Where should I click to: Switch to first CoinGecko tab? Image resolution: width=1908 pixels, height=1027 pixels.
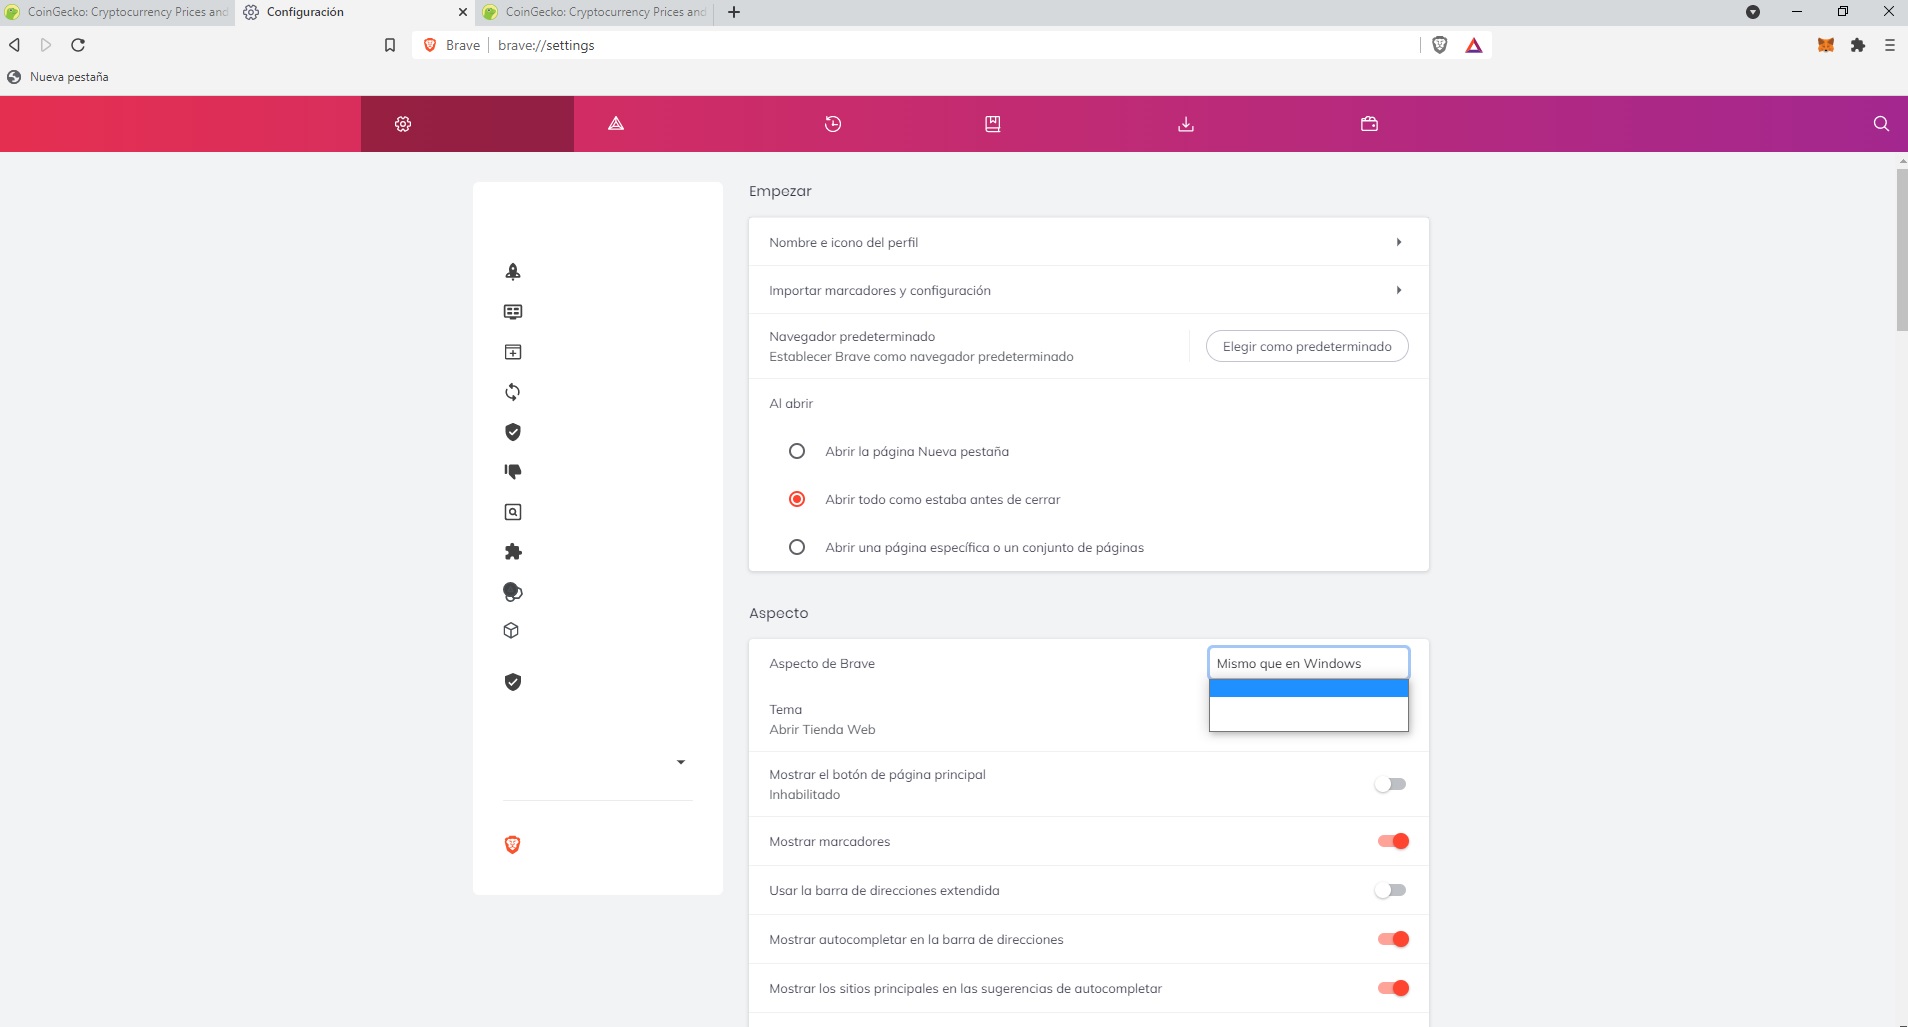[117, 12]
